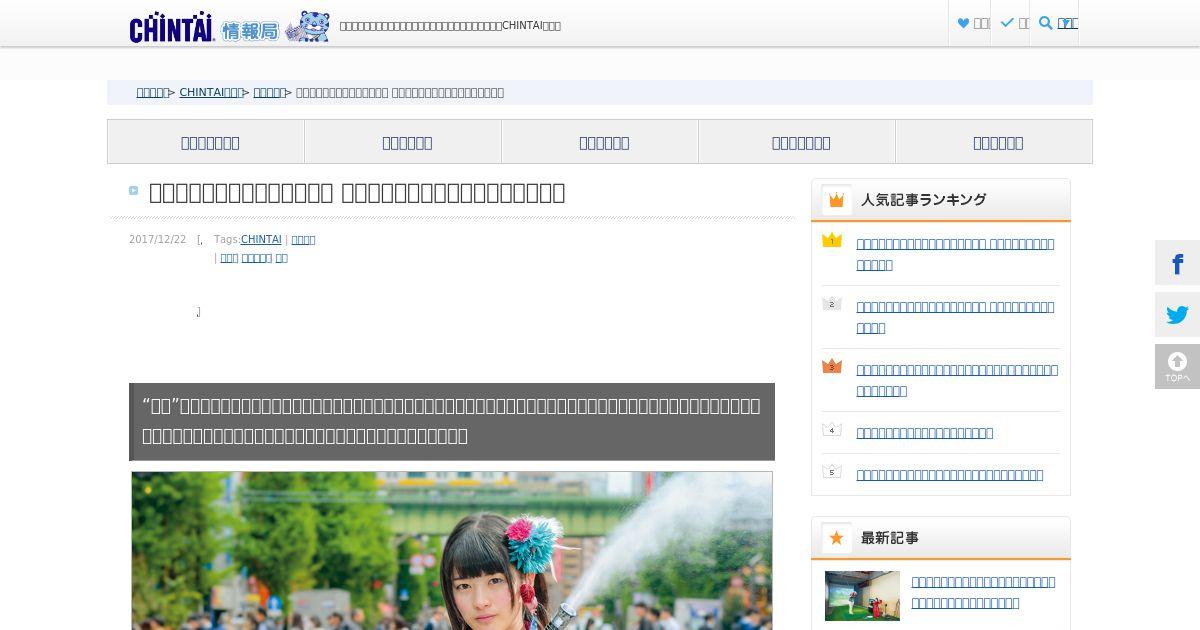Click the gray lead paragraph box

tap(452, 422)
